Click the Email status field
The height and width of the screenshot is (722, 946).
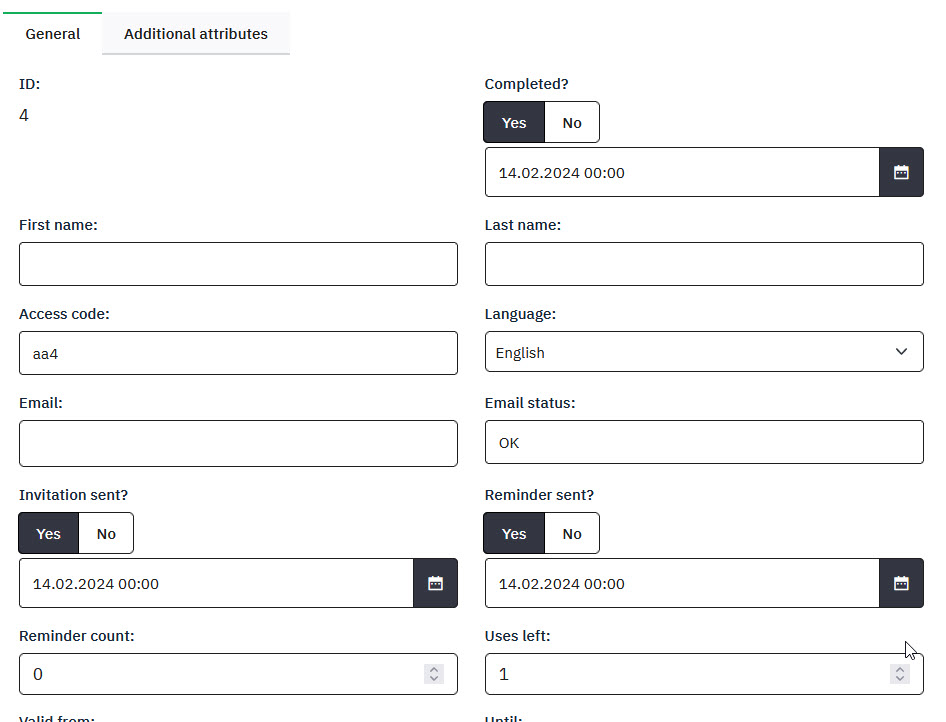tap(704, 442)
